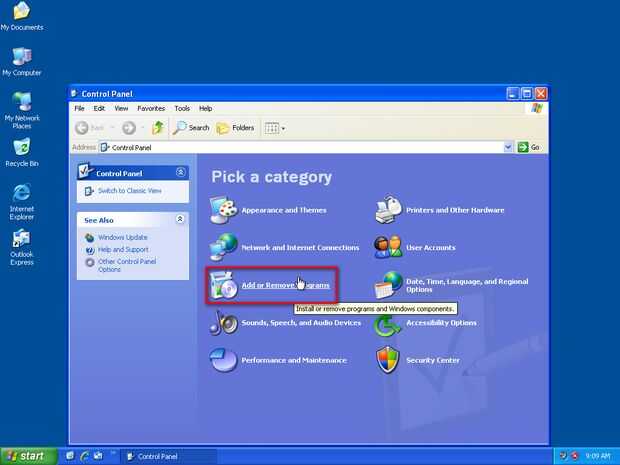Click the Back toolbar button
Image resolution: width=620 pixels, height=465 pixels.
click(90, 128)
